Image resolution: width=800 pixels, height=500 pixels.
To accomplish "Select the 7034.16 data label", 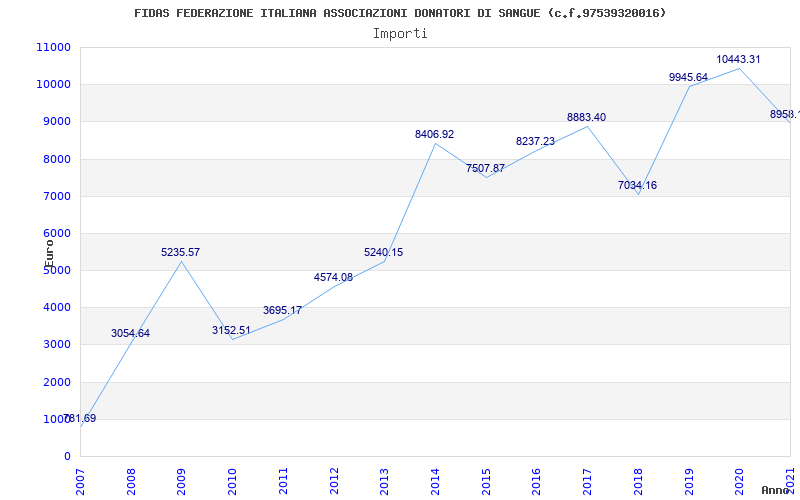I will [637, 186].
